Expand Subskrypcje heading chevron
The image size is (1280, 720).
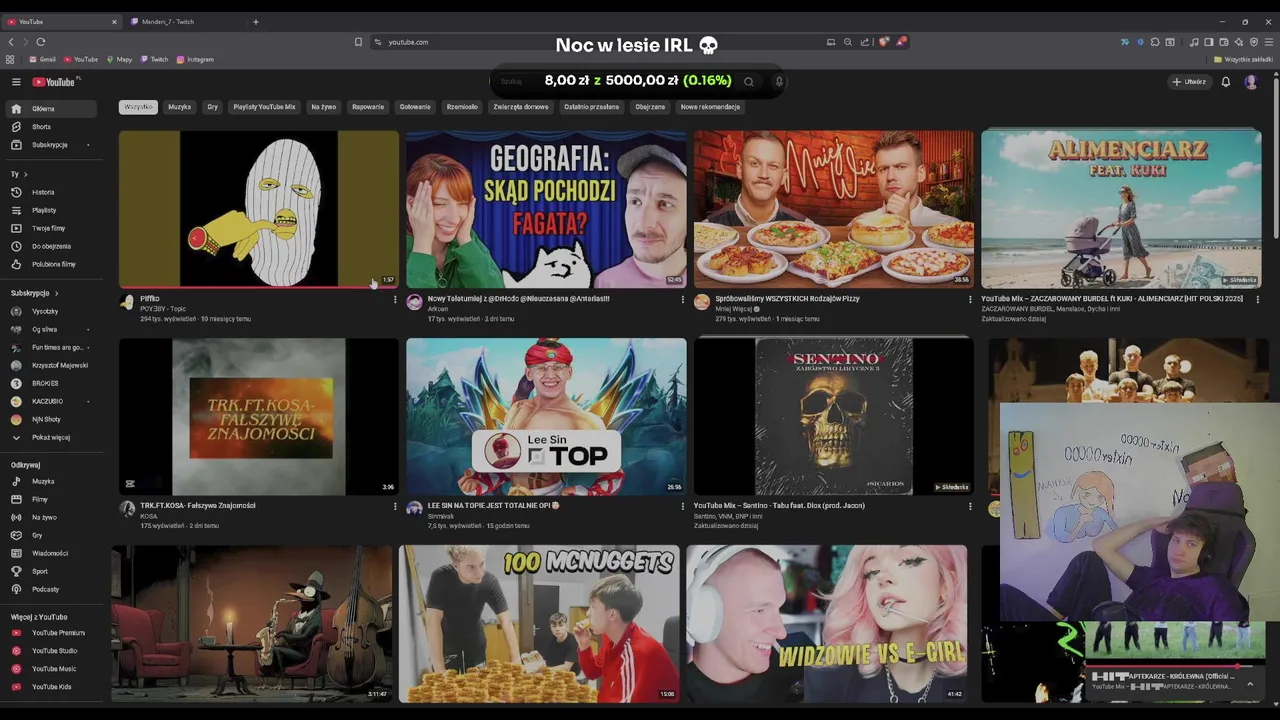click(x=56, y=293)
